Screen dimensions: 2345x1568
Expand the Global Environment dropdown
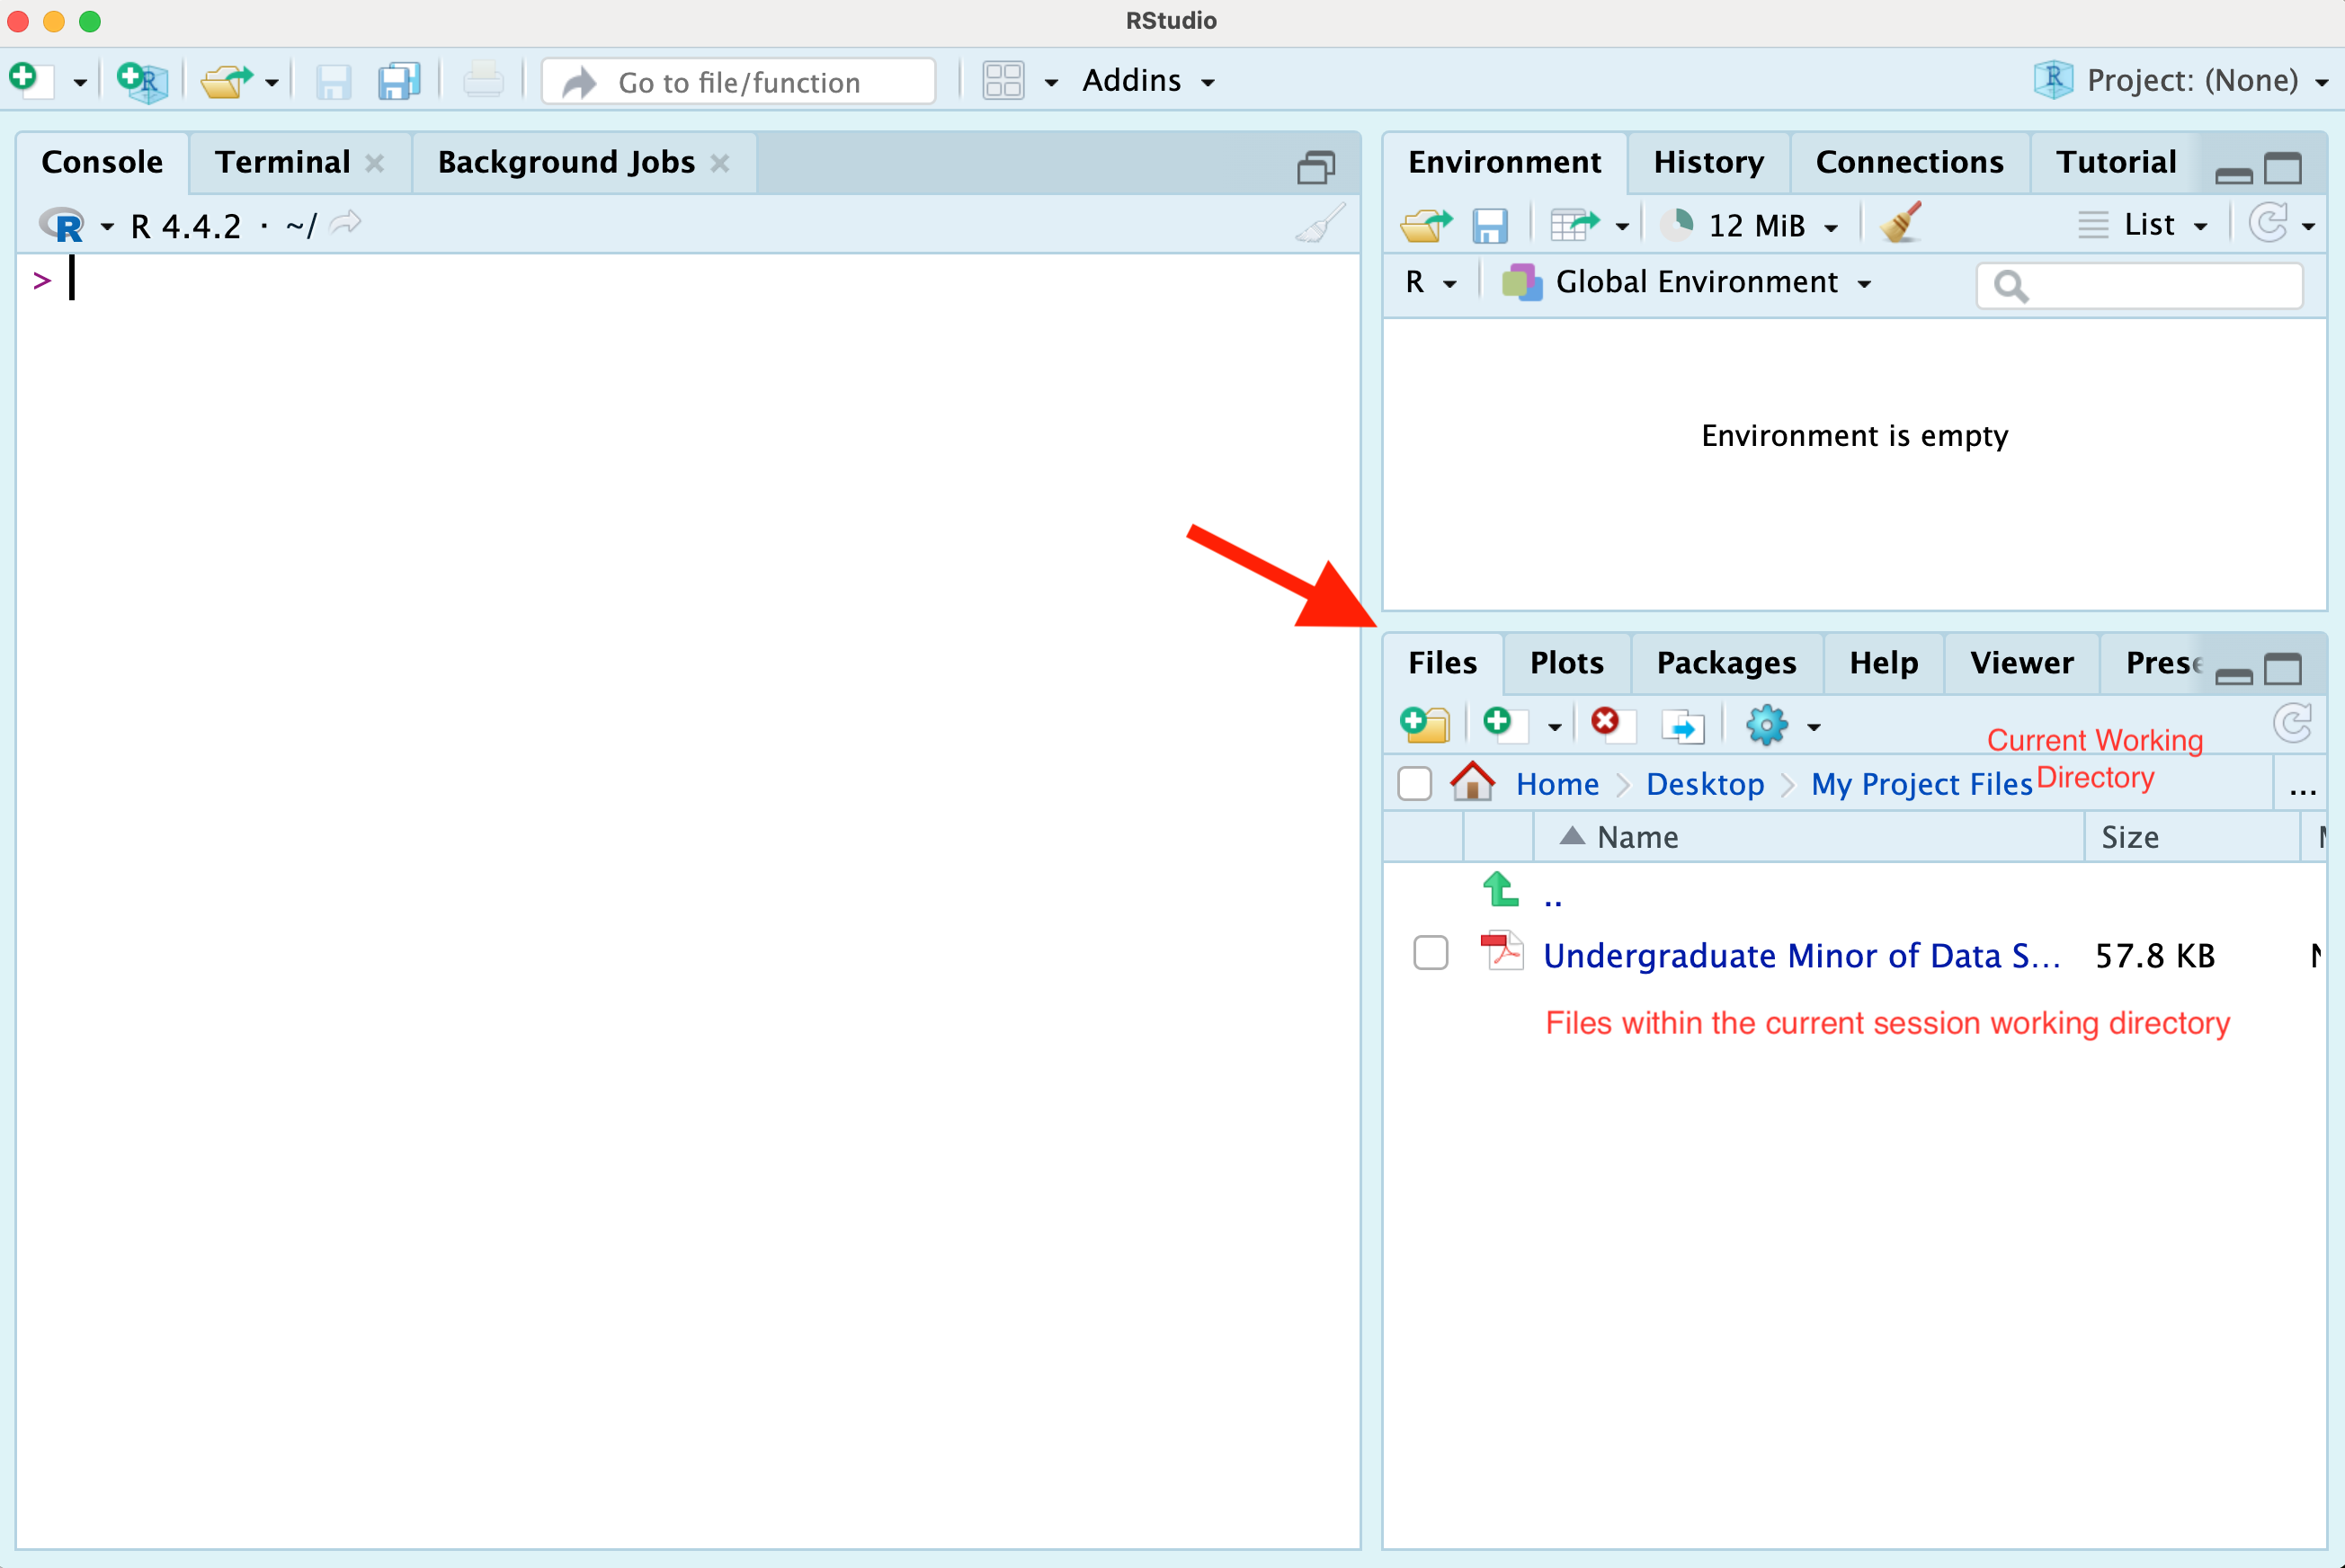coord(1687,283)
